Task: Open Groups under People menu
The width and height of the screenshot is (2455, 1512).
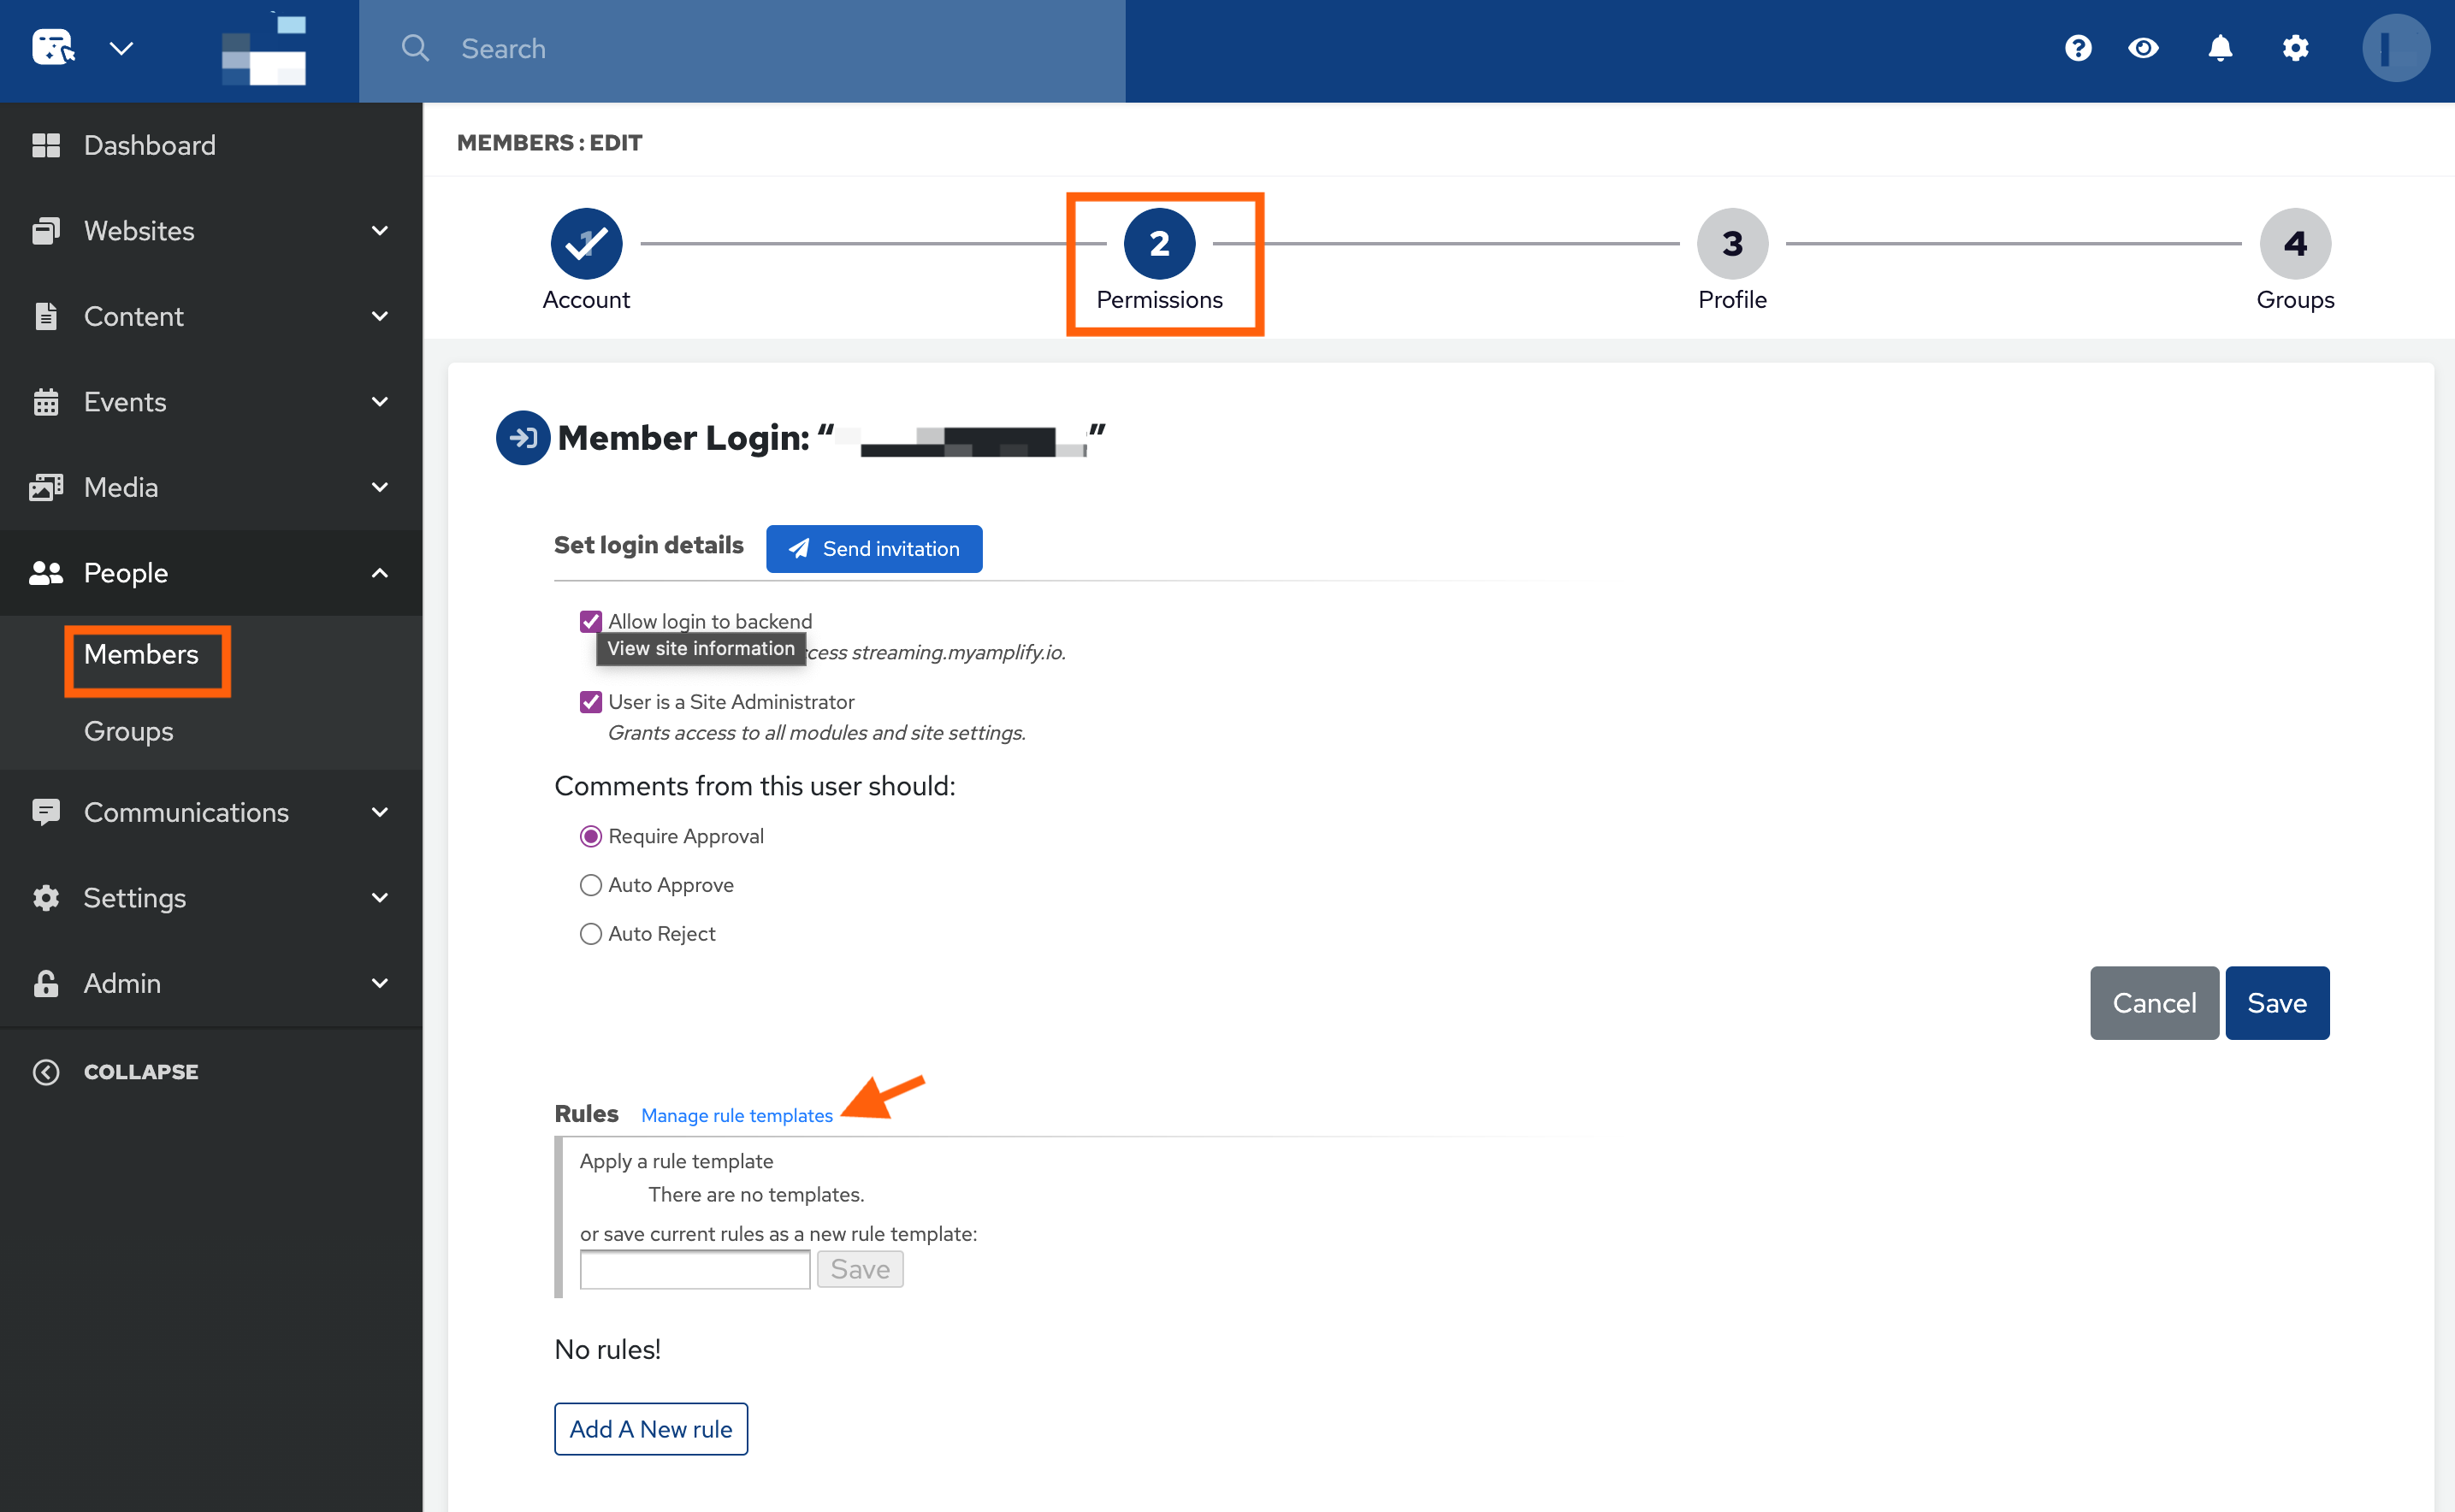Action: tap(128, 731)
